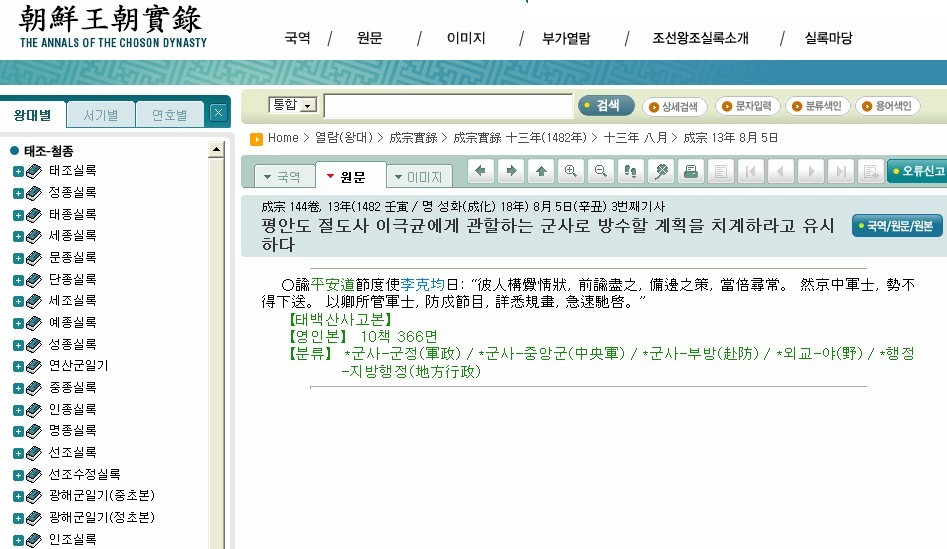The image size is (947, 549).
Task: Click the footprints icon in toolbar
Action: [630, 172]
